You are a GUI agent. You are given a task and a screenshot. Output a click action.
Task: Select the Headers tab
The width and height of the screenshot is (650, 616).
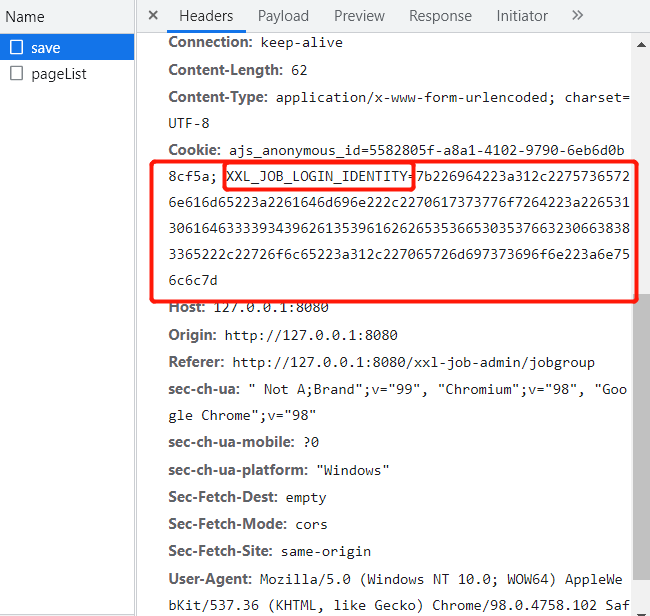coord(206,16)
